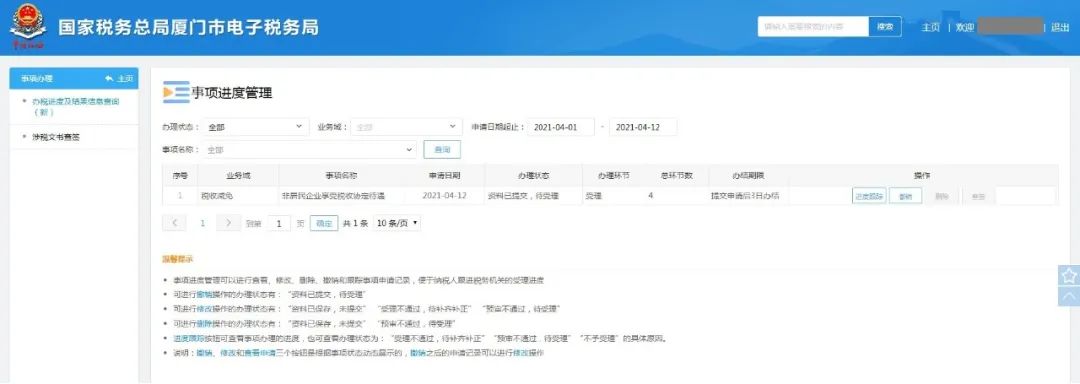The image size is (1080, 384).
Task: Click the star favorite icon on right edge
Action: [x=1069, y=275]
